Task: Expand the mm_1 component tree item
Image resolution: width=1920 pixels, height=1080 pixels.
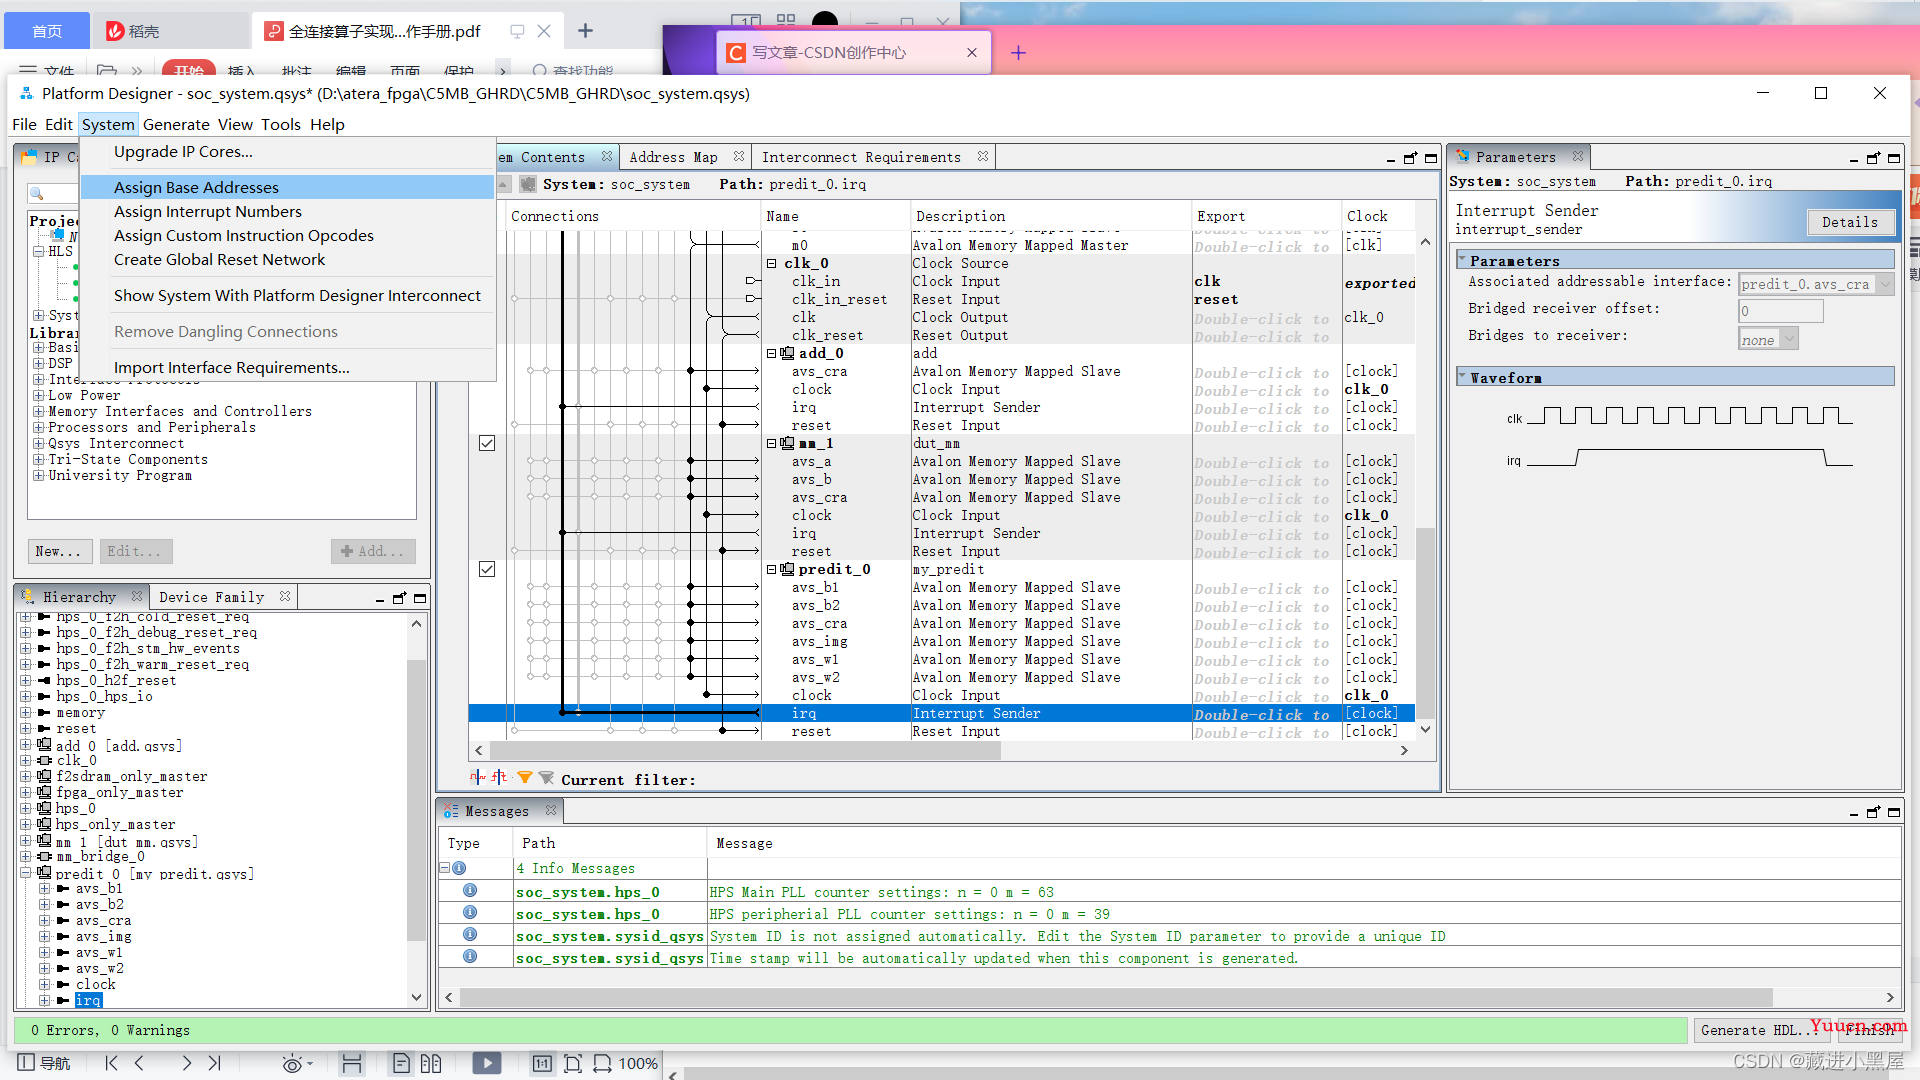Action: pos(24,840)
